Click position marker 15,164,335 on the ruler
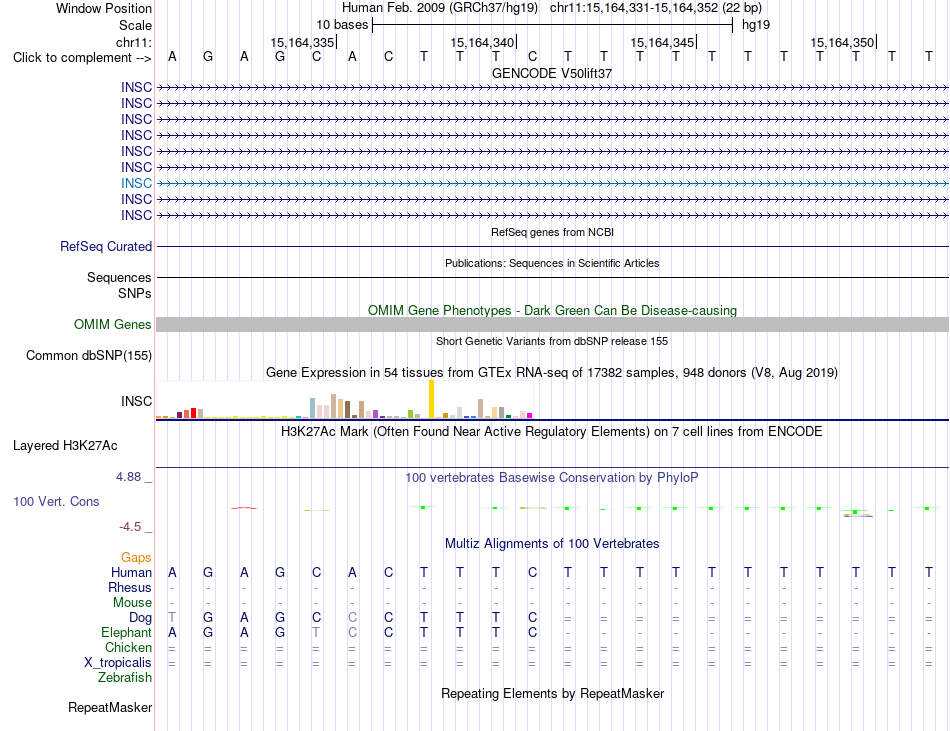 tap(302, 42)
